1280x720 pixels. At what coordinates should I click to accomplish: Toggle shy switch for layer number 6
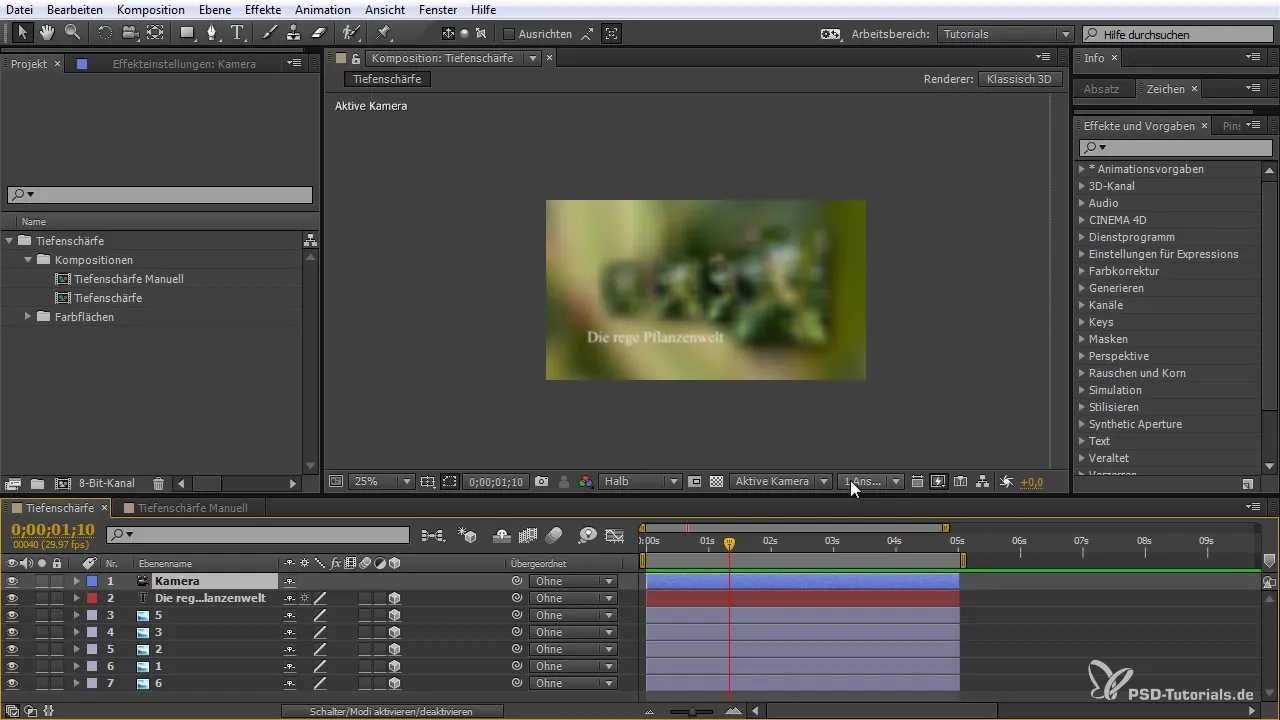(x=290, y=666)
